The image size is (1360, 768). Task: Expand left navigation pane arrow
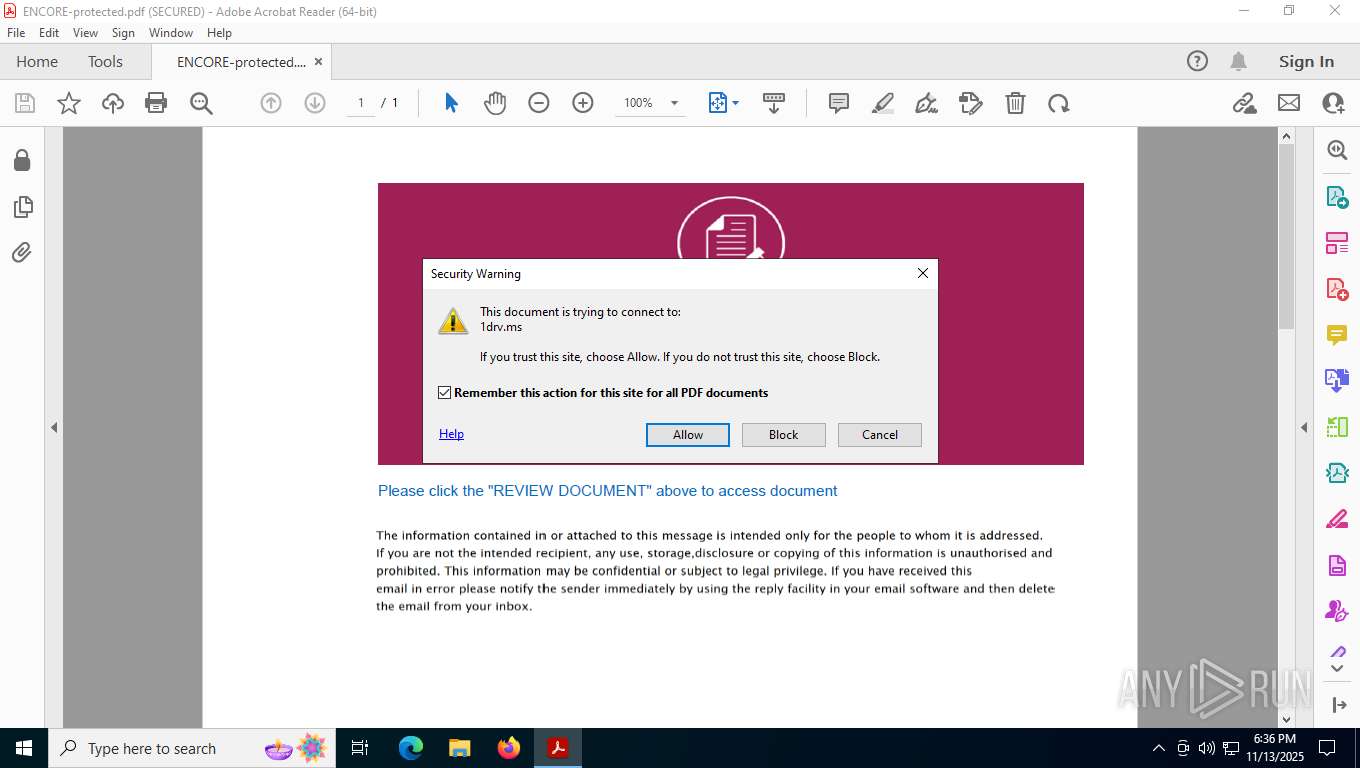pyautogui.click(x=54, y=427)
